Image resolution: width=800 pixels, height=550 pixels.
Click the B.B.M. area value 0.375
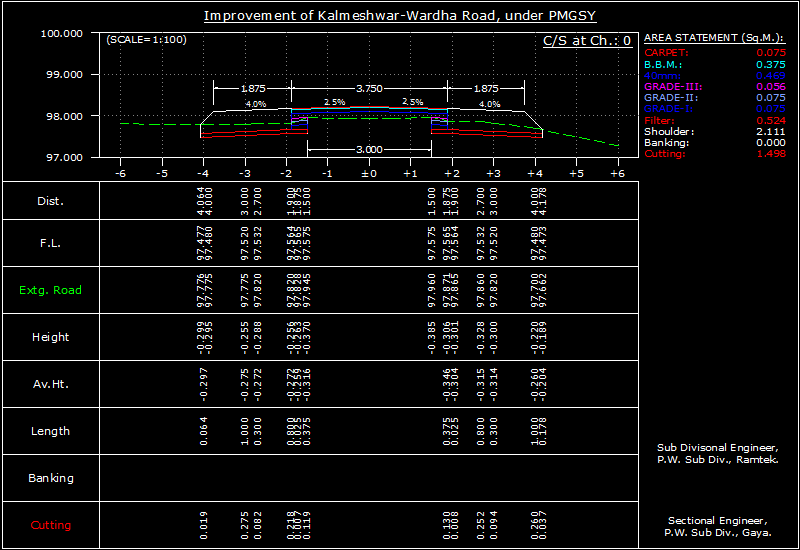770,64
